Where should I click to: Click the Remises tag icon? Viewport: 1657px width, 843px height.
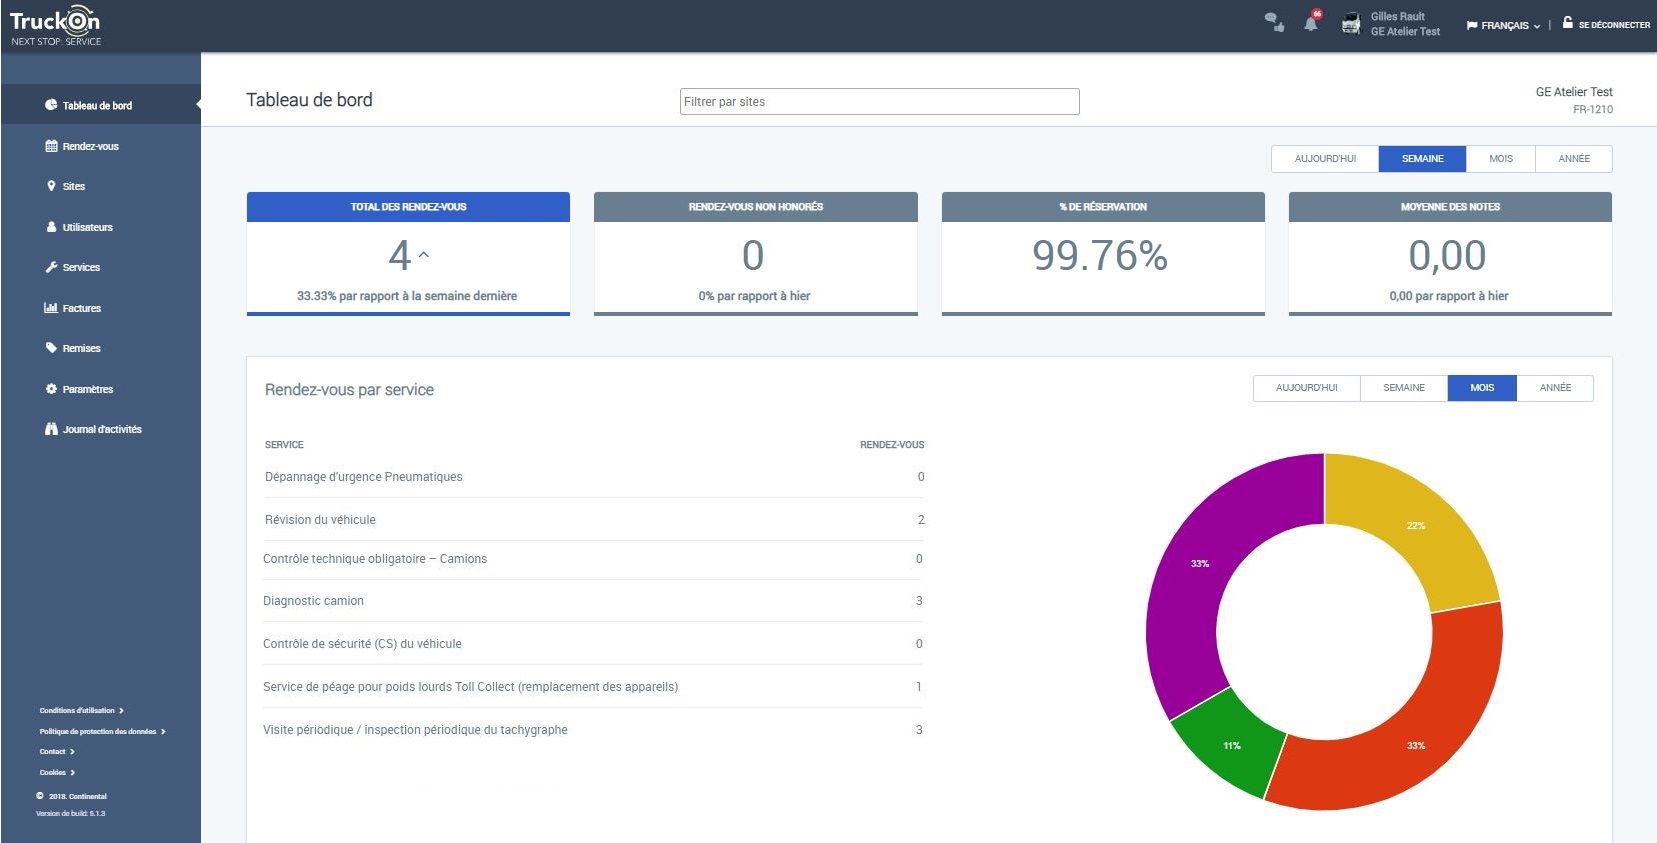(x=51, y=348)
